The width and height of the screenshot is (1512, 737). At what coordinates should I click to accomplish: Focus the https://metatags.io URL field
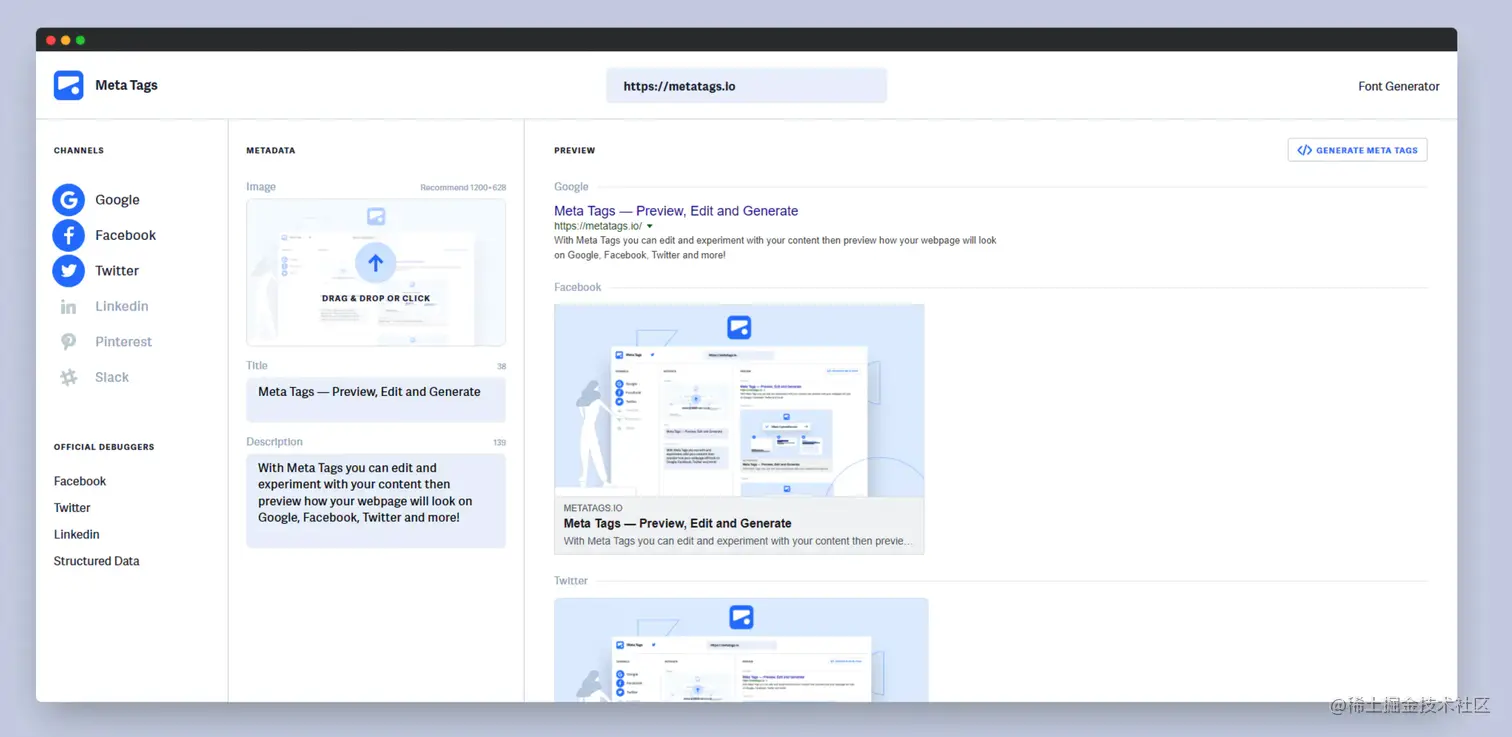(x=746, y=86)
